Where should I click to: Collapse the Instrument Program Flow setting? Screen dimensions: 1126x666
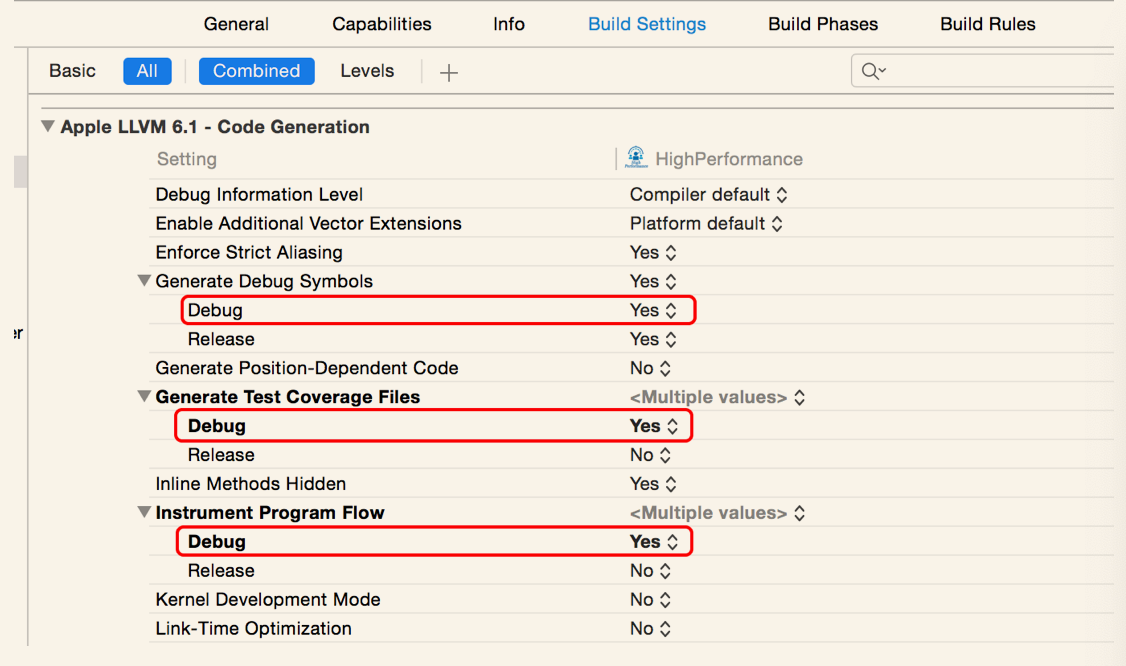[x=144, y=512]
